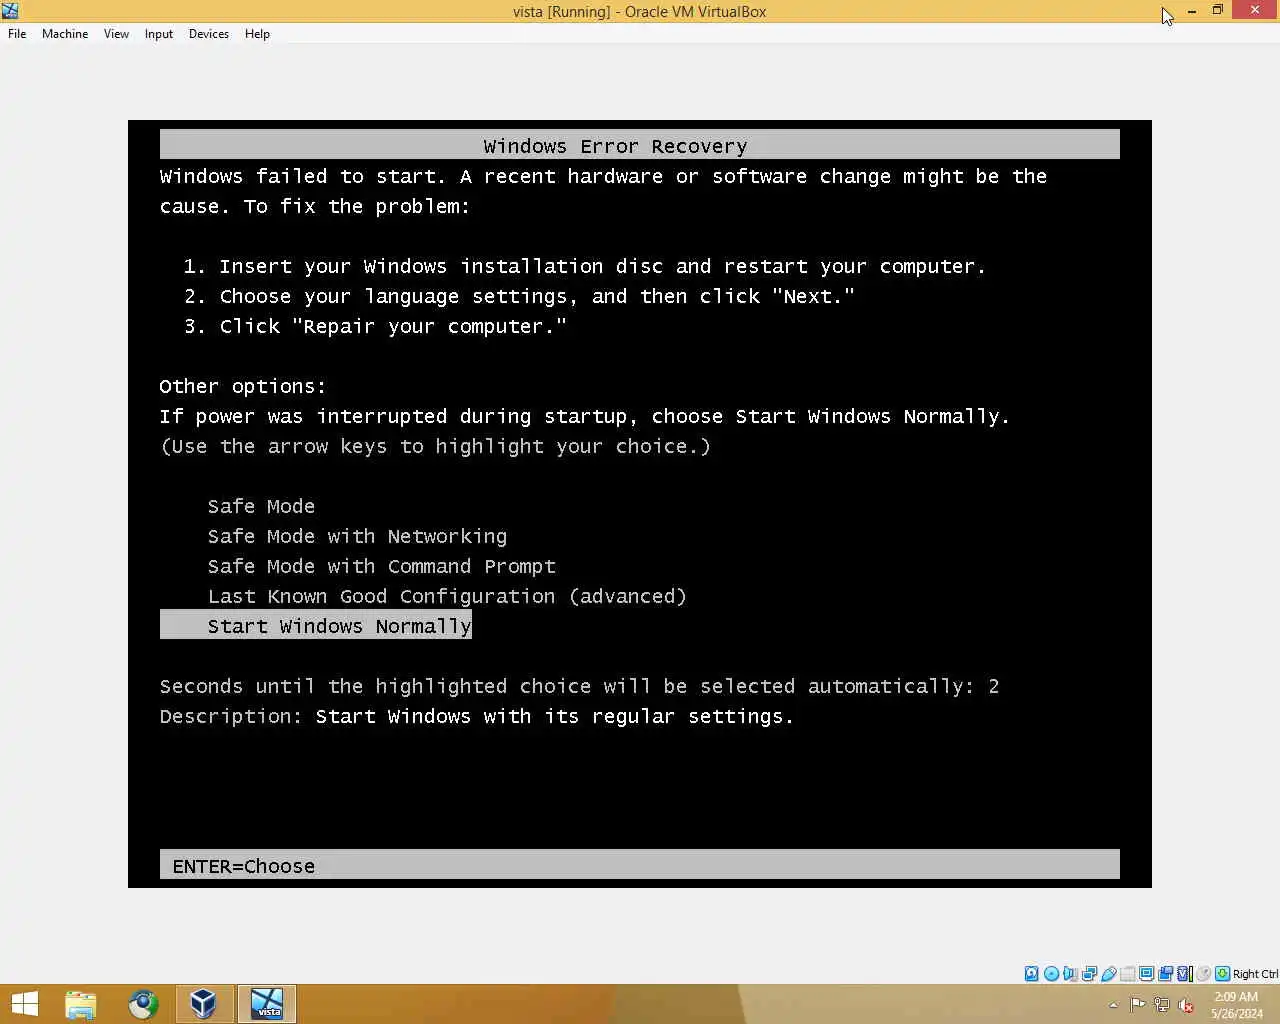
Task: Click the 'Choose your language settings' step
Action: click(519, 297)
